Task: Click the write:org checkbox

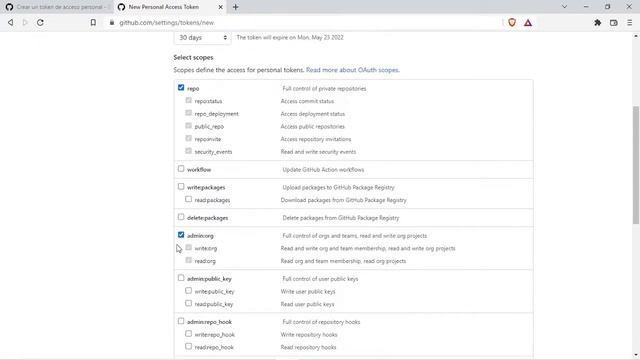Action: tap(188, 247)
